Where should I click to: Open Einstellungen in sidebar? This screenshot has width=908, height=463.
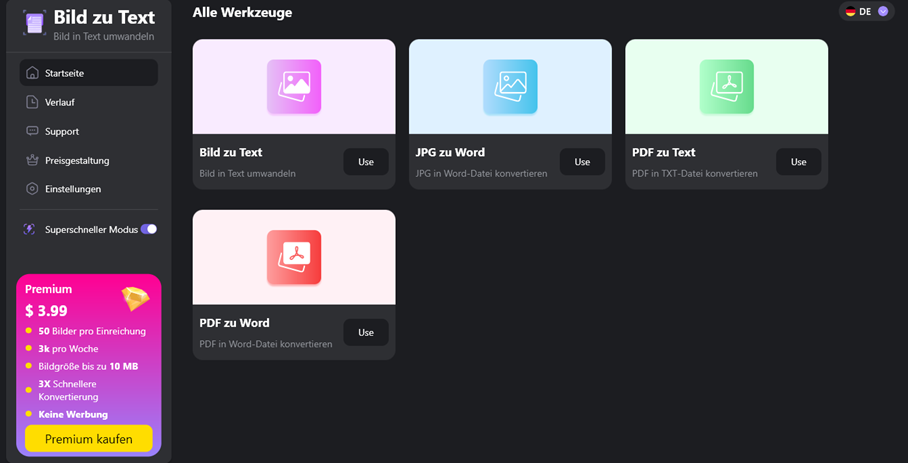coord(72,189)
